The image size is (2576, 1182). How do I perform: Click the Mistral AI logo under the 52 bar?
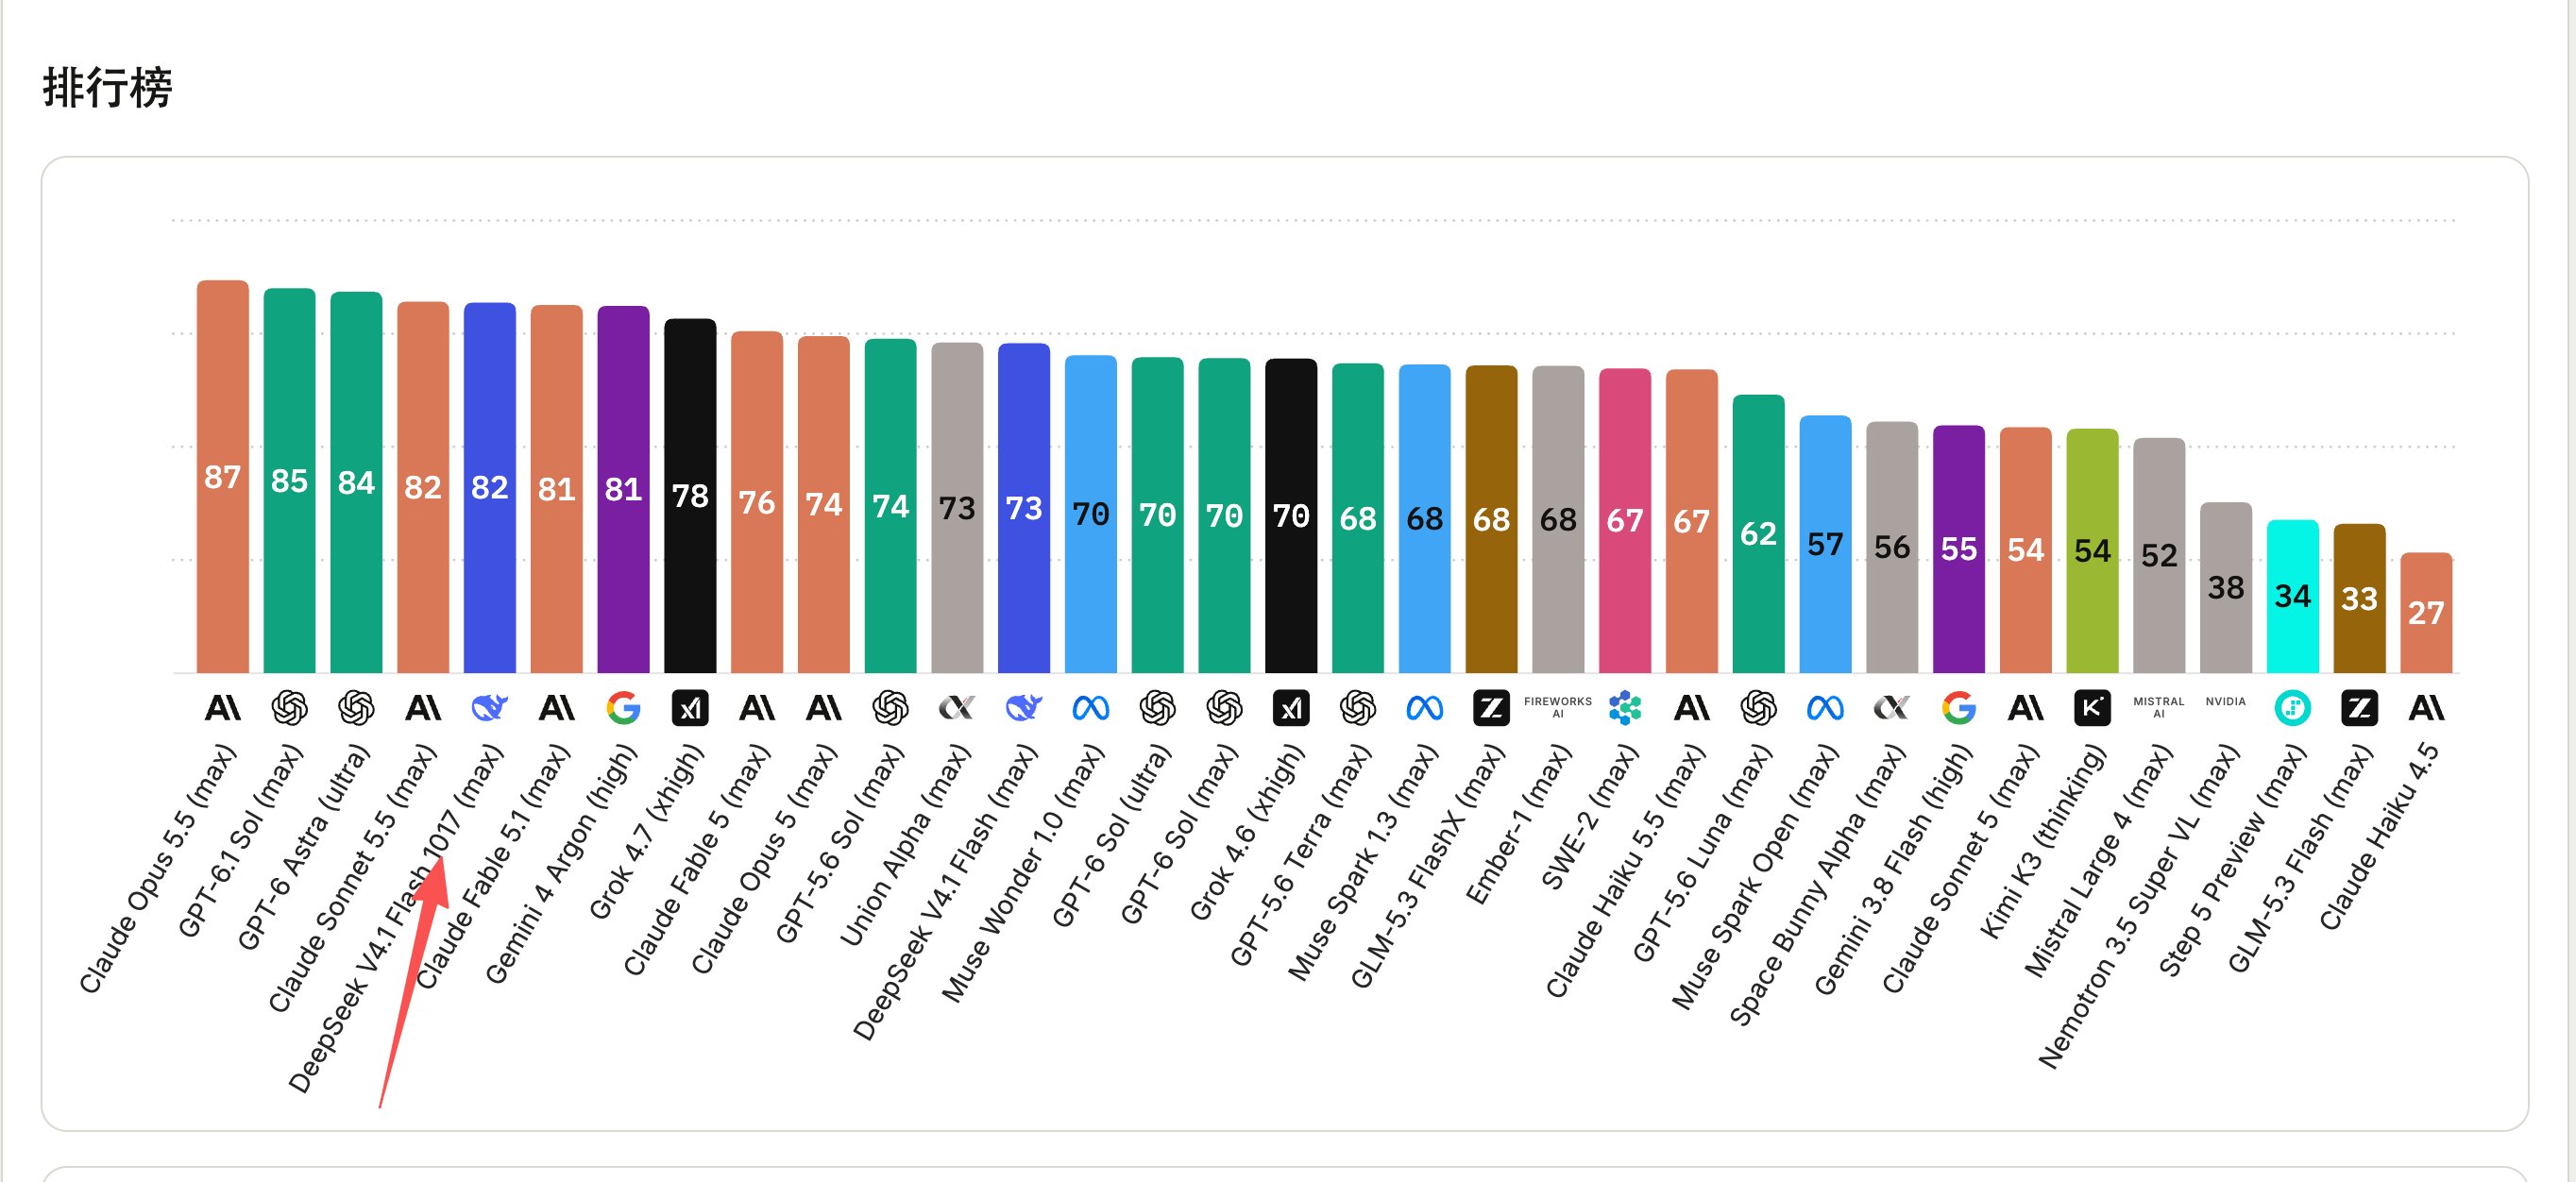tap(2159, 707)
